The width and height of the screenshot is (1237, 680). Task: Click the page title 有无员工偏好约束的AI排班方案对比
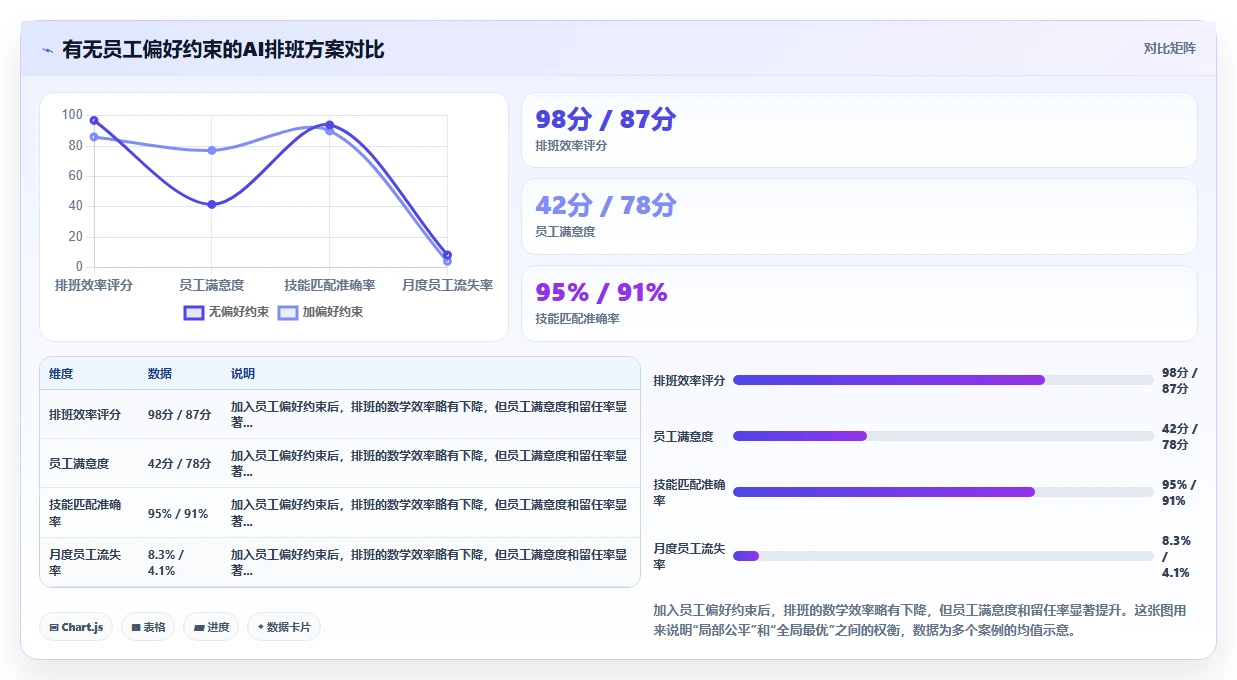click(x=223, y=50)
